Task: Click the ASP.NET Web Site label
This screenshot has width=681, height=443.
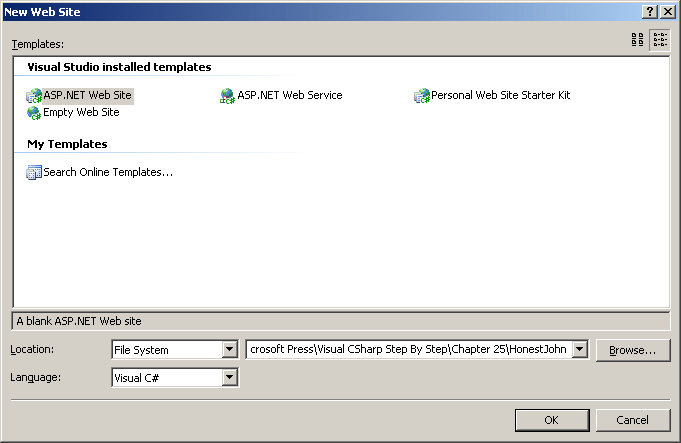Action: pos(87,95)
